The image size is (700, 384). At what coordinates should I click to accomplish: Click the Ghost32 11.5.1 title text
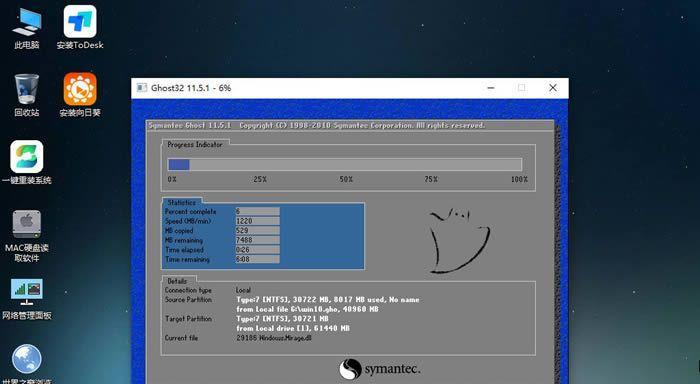pyautogui.click(x=191, y=88)
